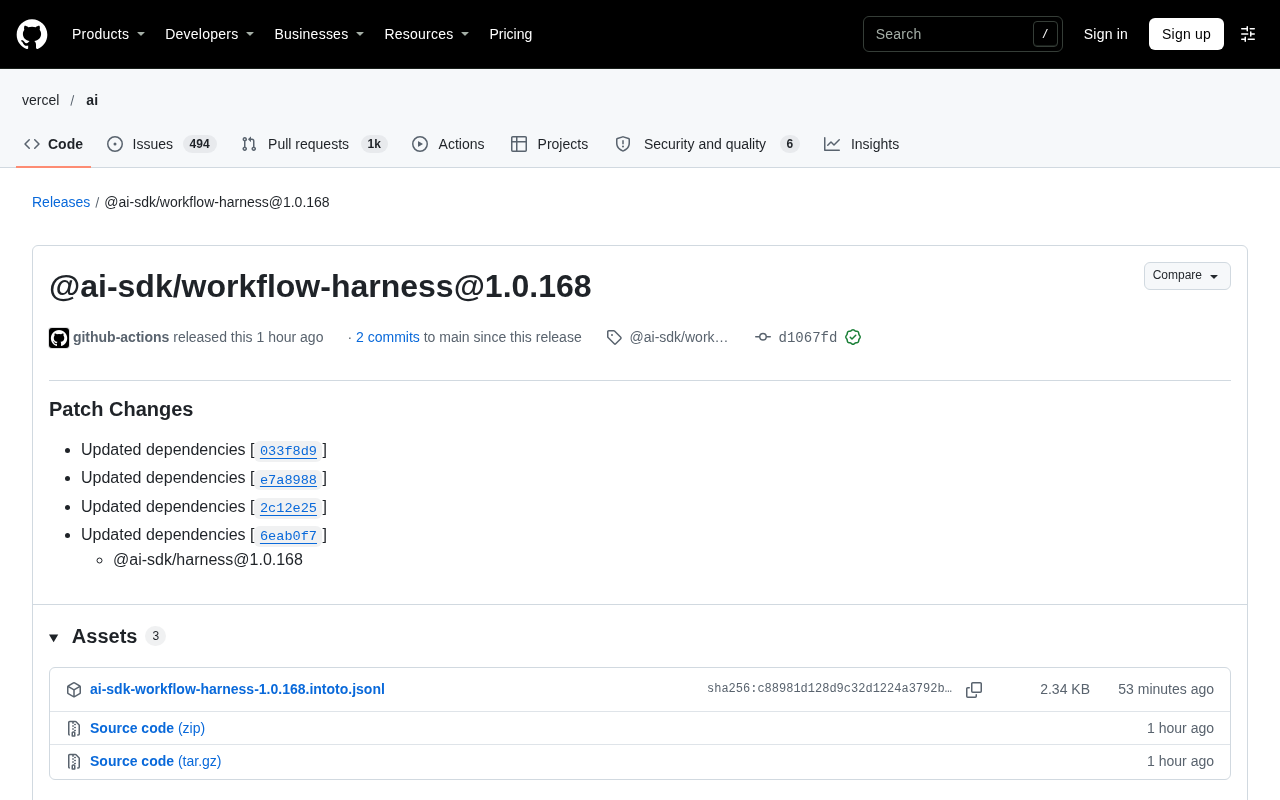Open the Projects tab
The height and width of the screenshot is (800, 1280).
pyautogui.click(x=550, y=144)
